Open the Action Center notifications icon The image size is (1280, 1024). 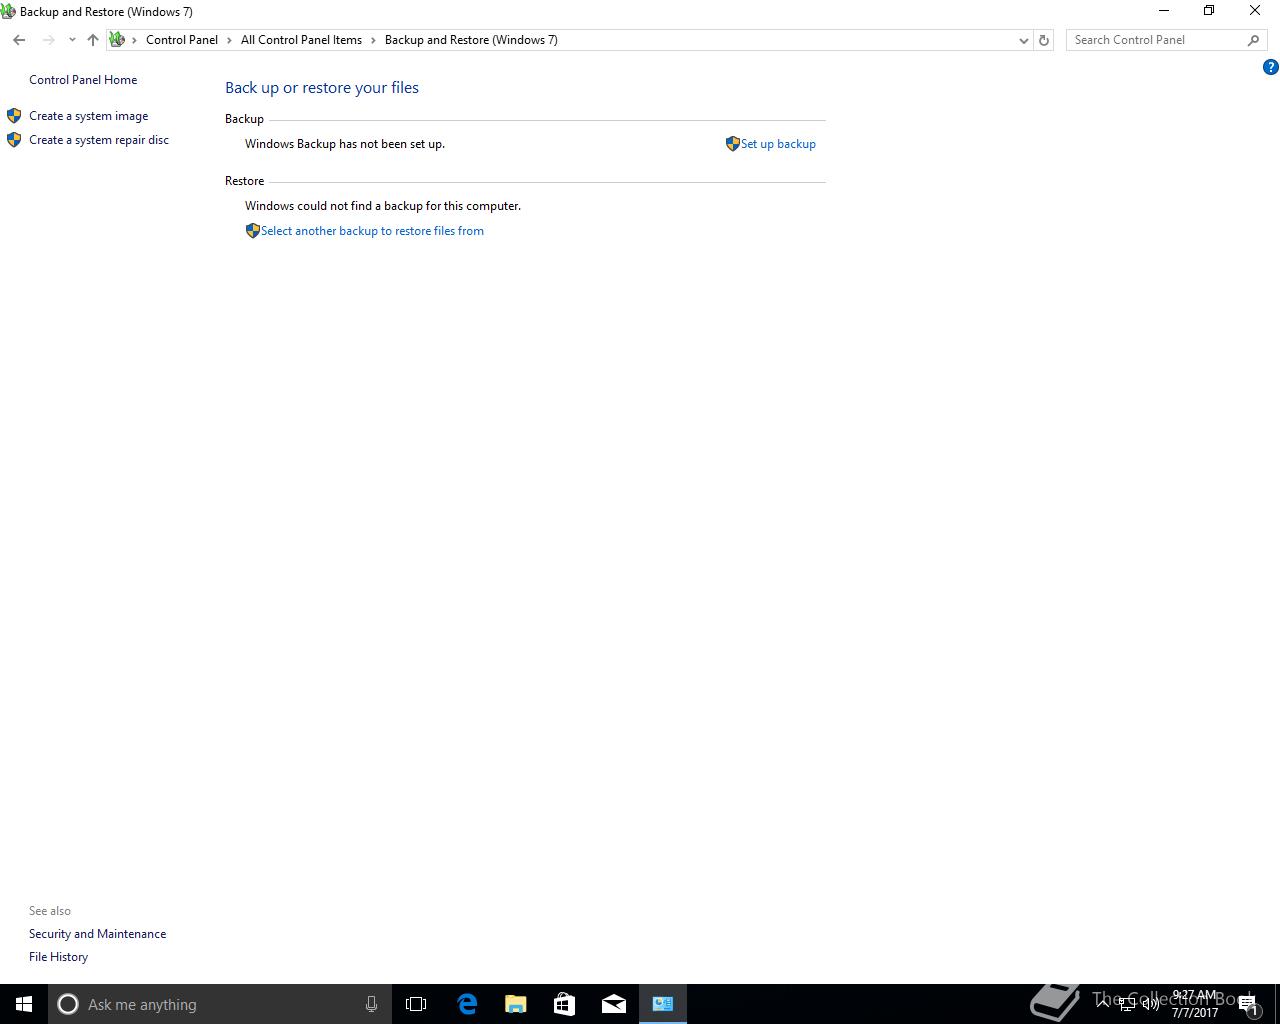click(x=1249, y=1004)
